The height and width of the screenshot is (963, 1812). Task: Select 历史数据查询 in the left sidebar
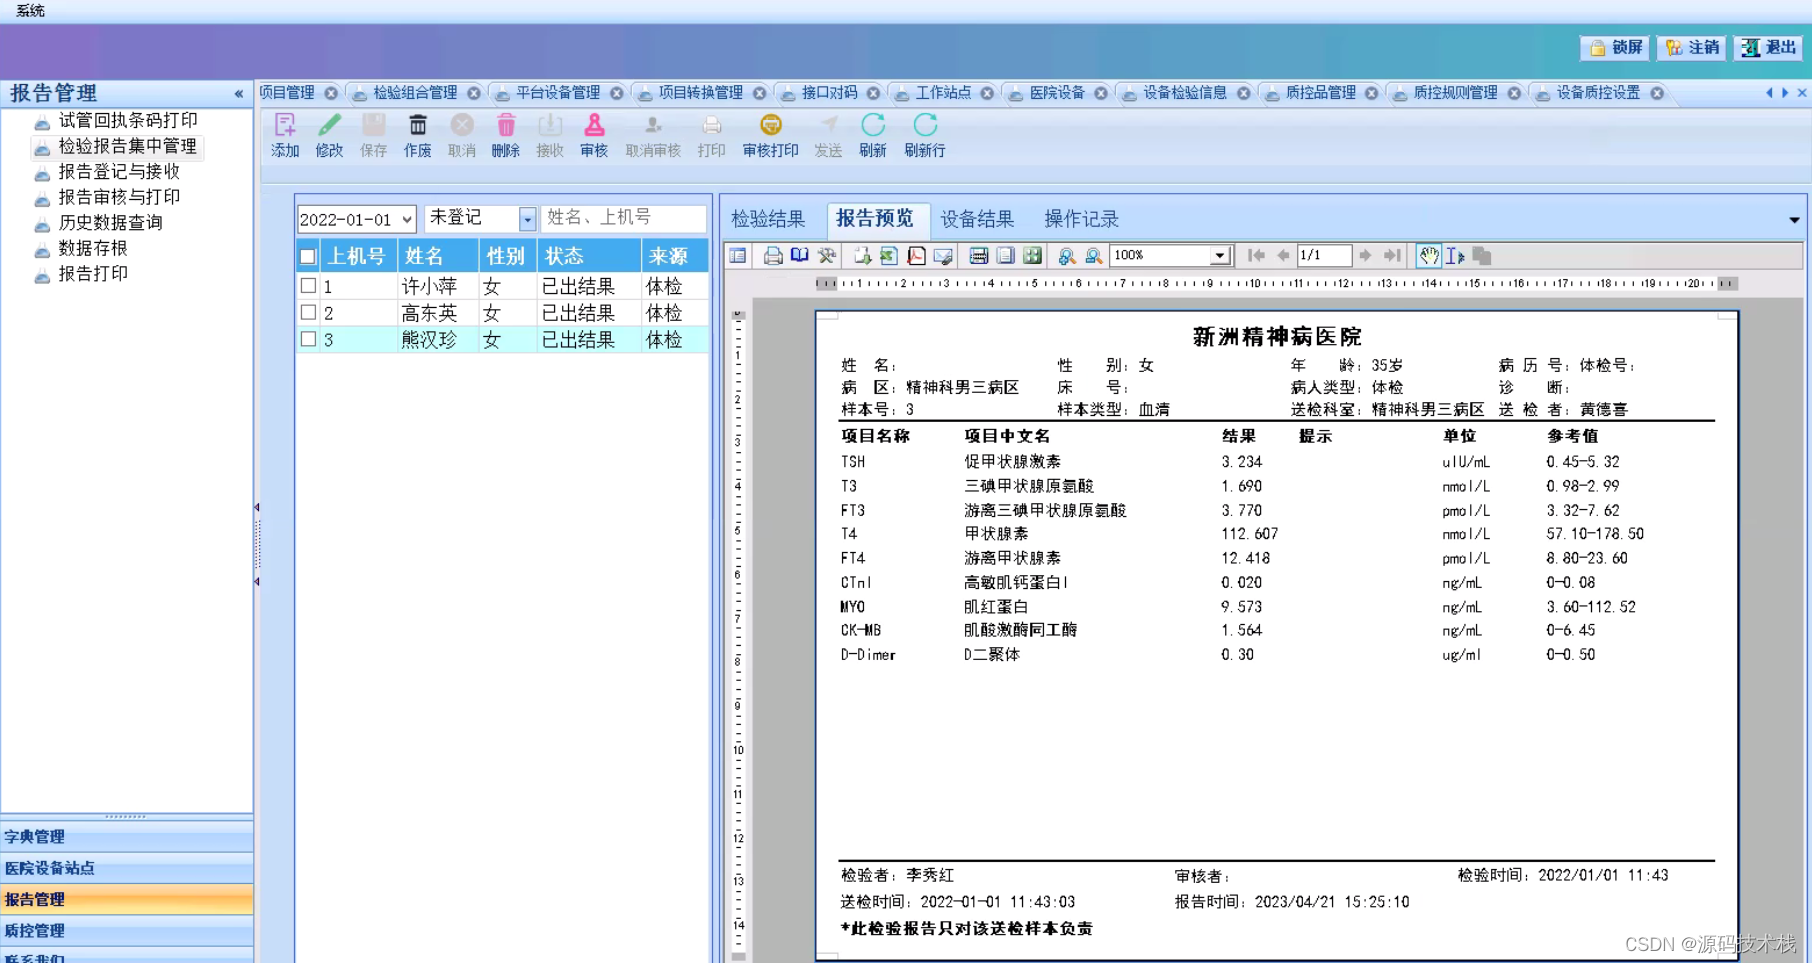pyautogui.click(x=110, y=222)
